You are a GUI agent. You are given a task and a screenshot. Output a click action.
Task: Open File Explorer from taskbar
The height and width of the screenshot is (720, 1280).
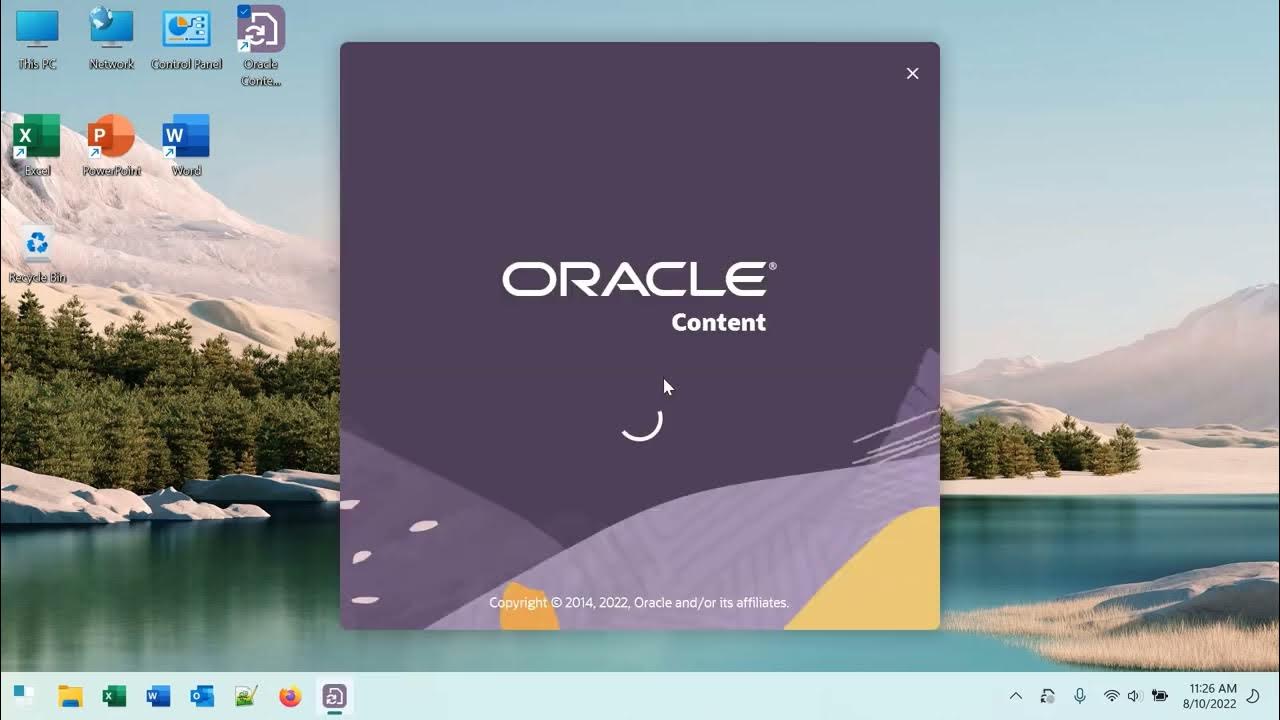click(70, 696)
